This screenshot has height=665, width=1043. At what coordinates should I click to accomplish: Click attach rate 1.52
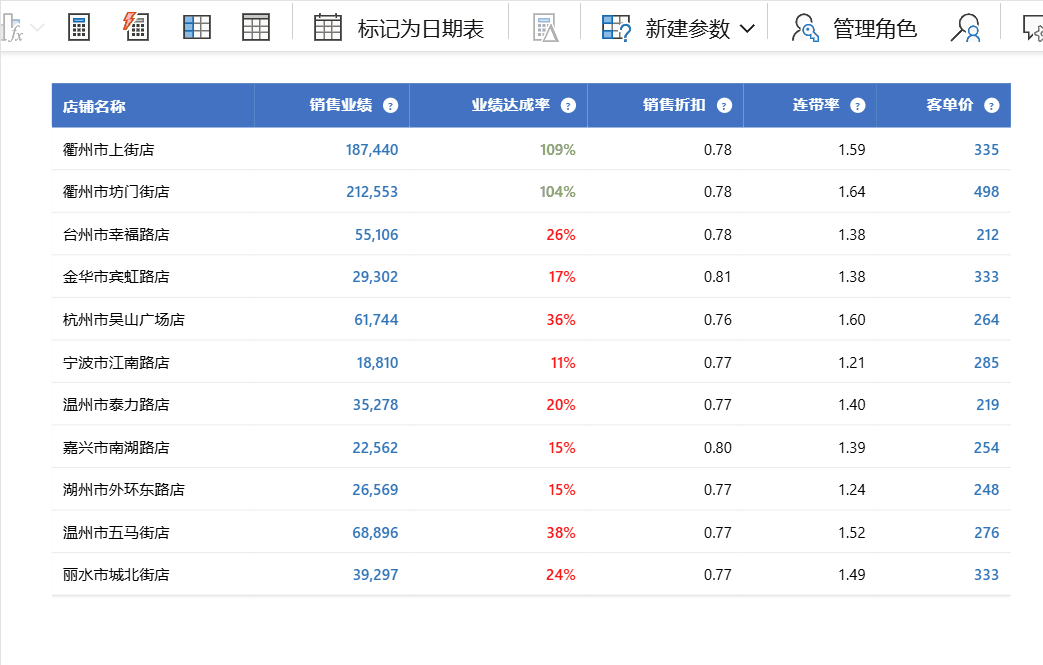click(x=851, y=533)
